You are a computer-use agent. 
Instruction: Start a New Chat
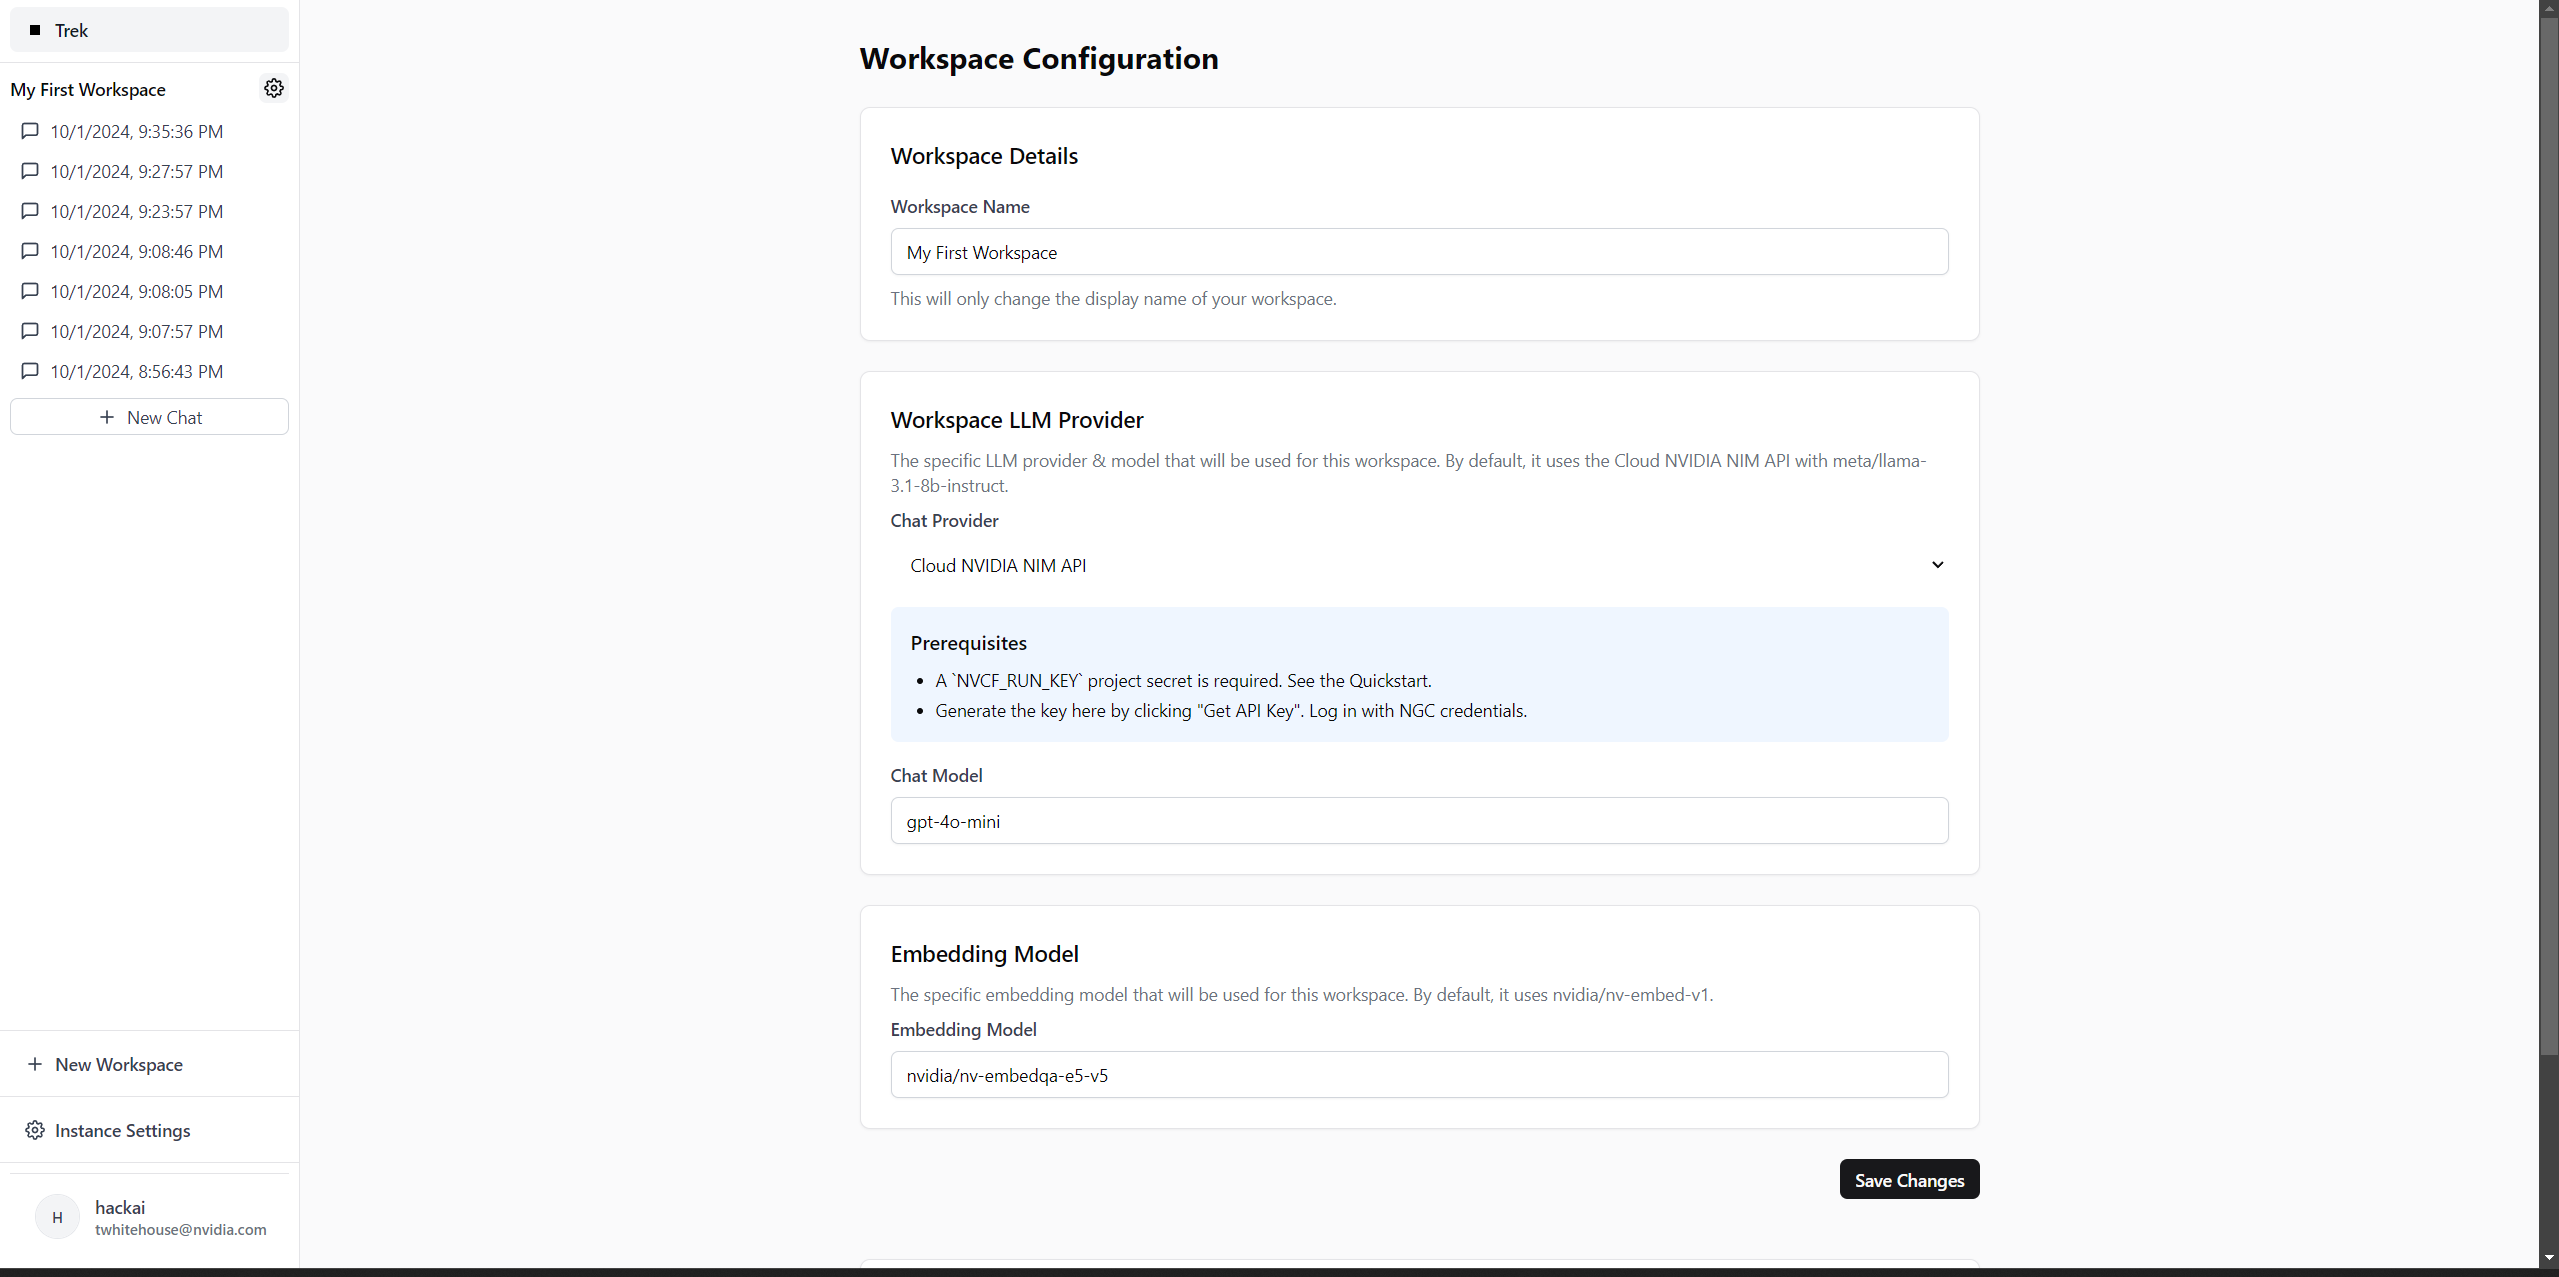pos(150,417)
